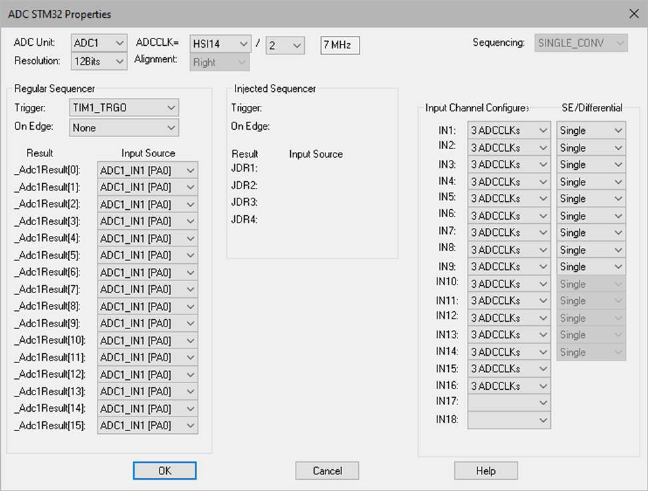The height and width of the screenshot is (491, 648).
Task: Open IN5 sampling time dropdown
Action: (x=509, y=199)
